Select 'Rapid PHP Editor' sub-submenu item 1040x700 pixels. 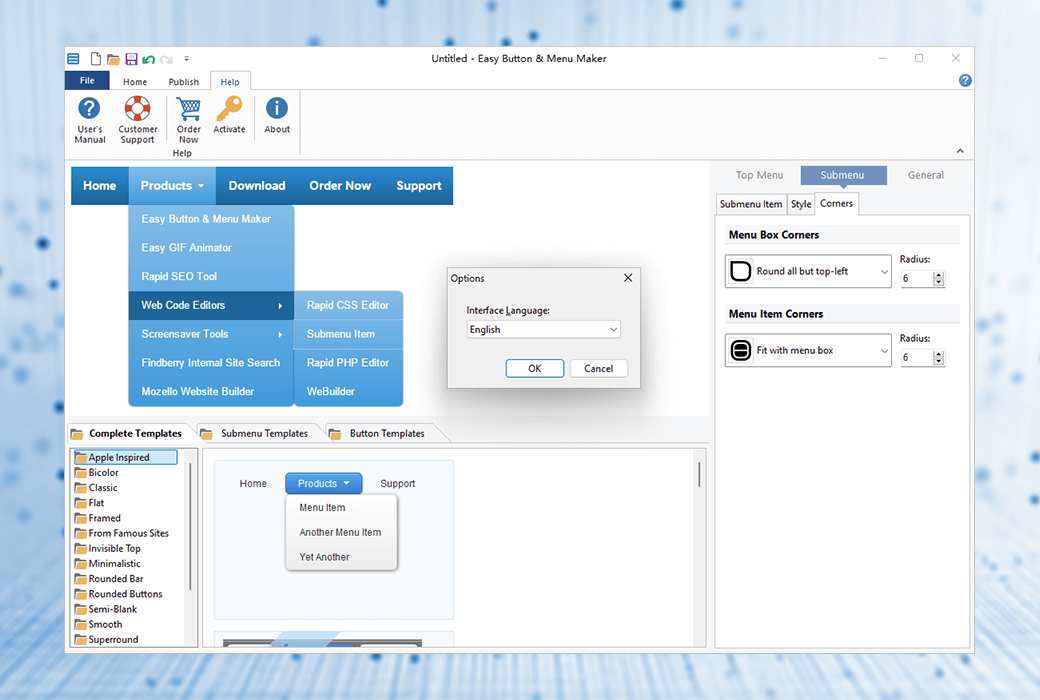[348, 363]
